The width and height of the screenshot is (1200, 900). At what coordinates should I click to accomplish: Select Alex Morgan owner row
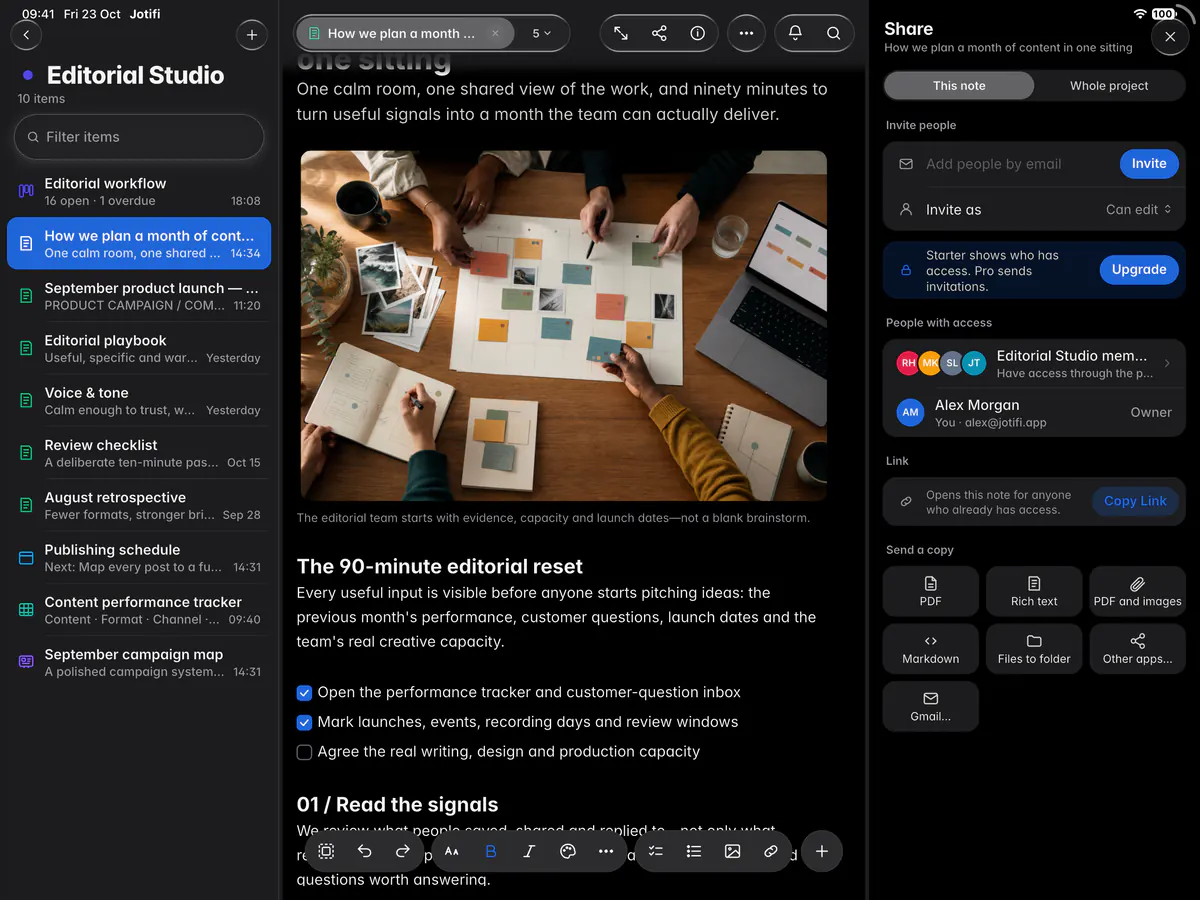(x=1034, y=412)
